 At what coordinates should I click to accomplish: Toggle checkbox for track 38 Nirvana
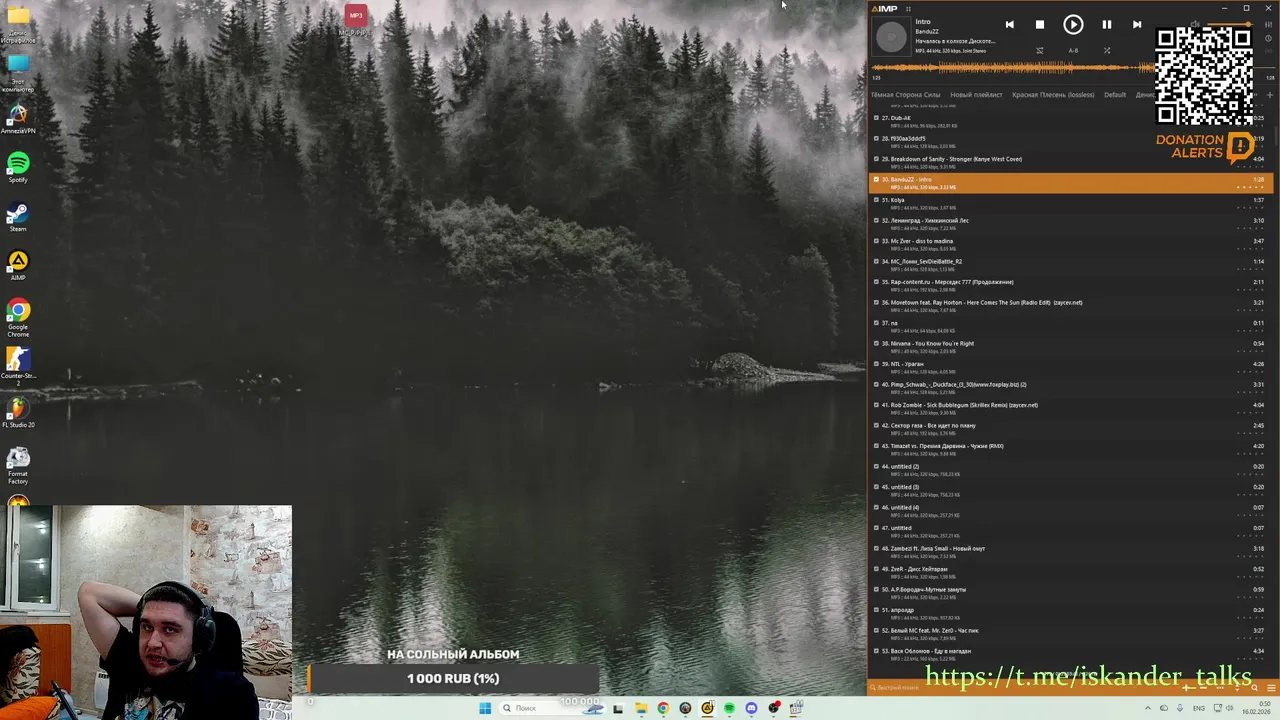tap(876, 343)
